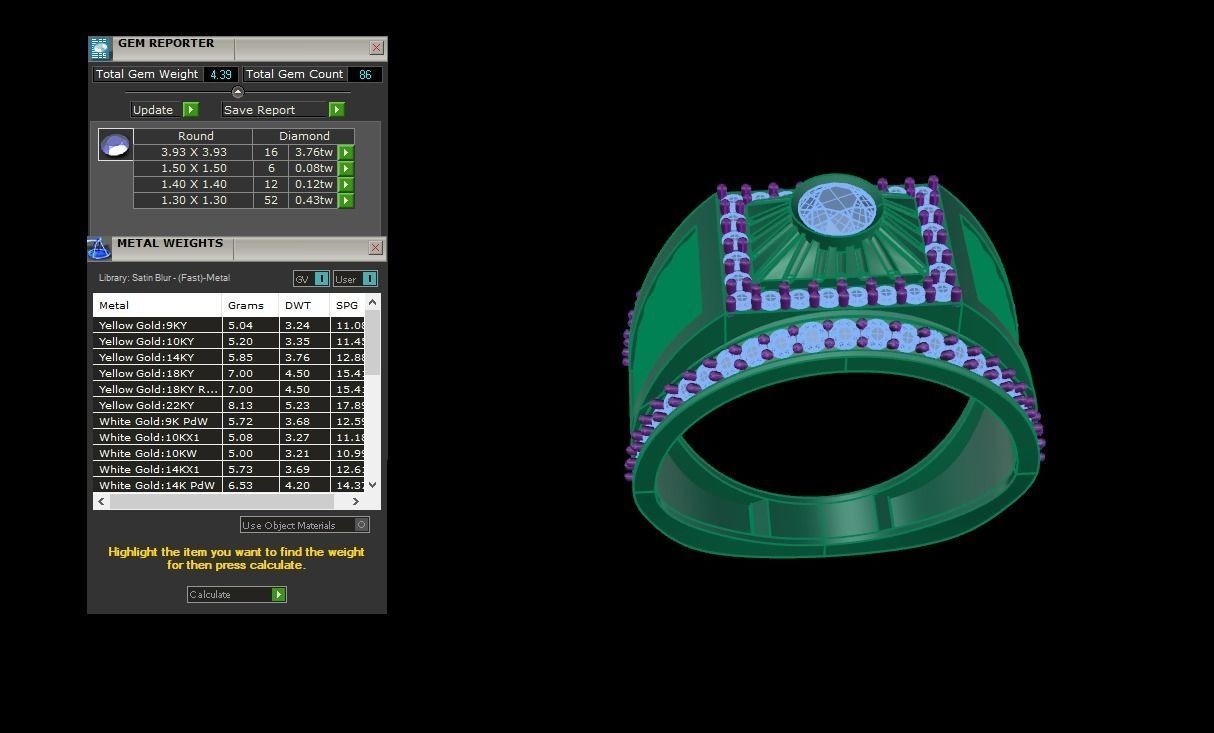
Task: Select the Yellow Gold:9KY row
Action: point(230,325)
